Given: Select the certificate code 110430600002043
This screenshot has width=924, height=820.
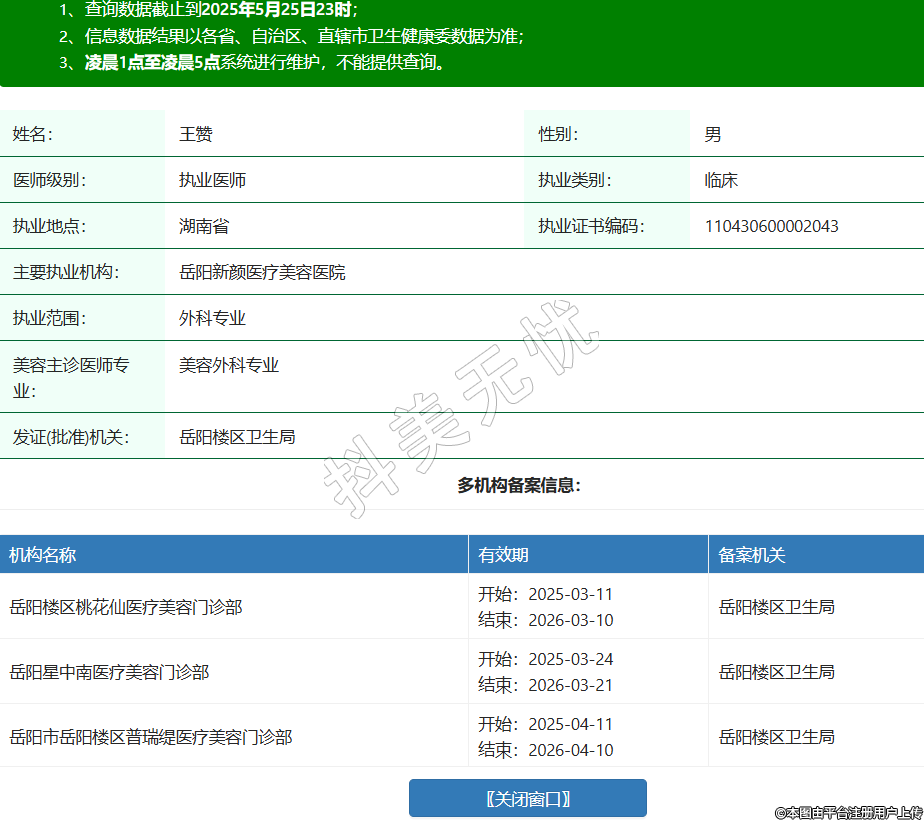Looking at the screenshot, I should [771, 226].
